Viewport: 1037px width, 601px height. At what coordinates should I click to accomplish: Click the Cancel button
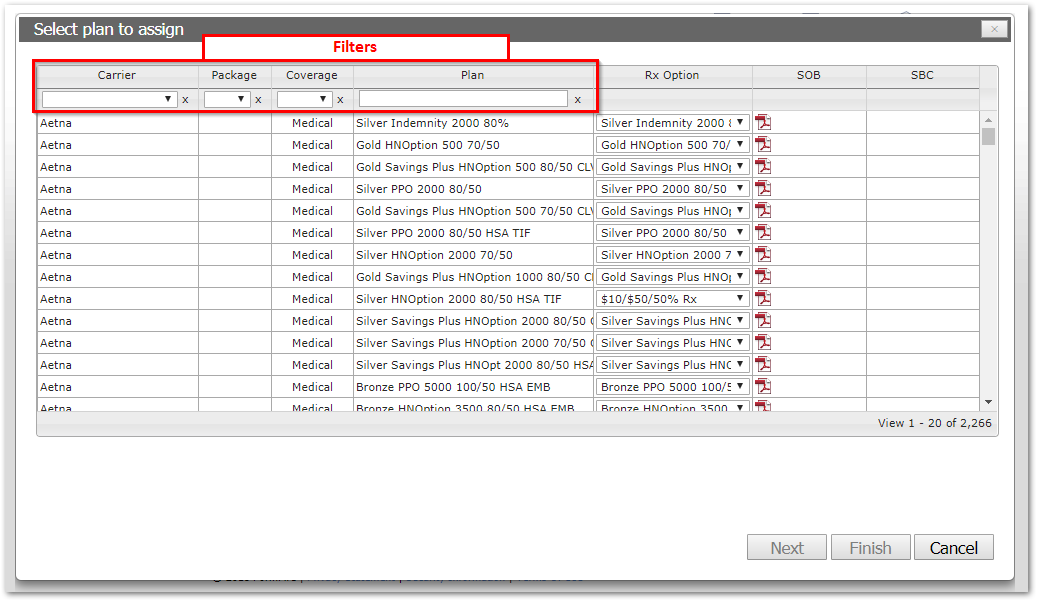point(953,548)
